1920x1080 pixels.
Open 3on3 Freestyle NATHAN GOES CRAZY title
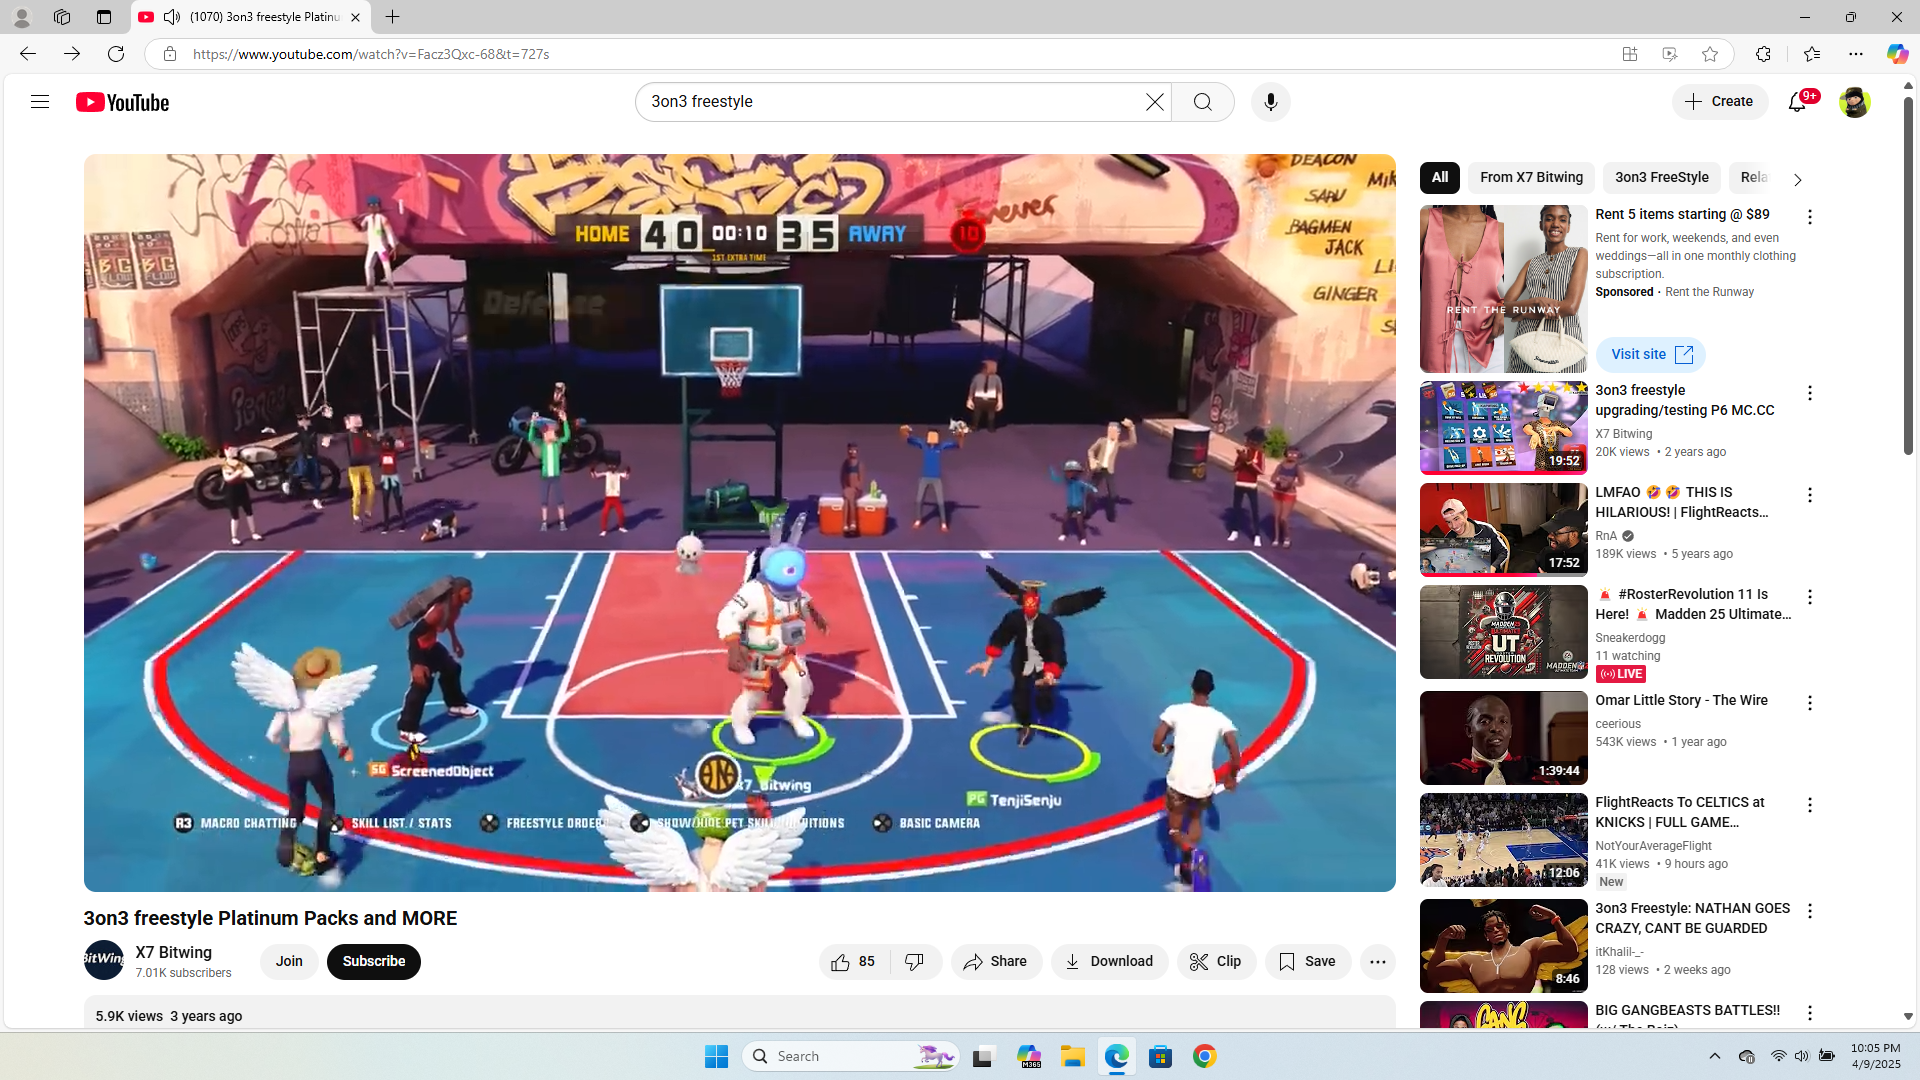[x=1693, y=918]
